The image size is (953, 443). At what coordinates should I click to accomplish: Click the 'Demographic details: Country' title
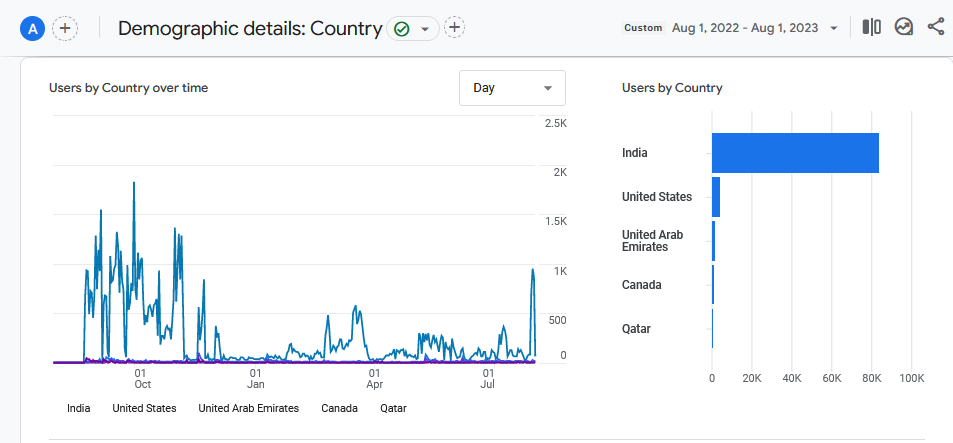pyautogui.click(x=250, y=28)
